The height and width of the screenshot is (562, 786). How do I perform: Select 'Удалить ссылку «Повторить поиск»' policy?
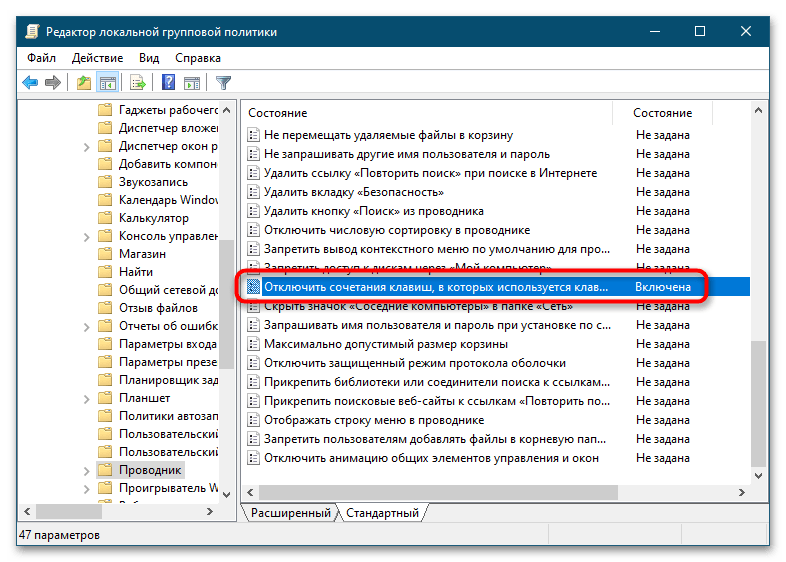click(x=430, y=173)
